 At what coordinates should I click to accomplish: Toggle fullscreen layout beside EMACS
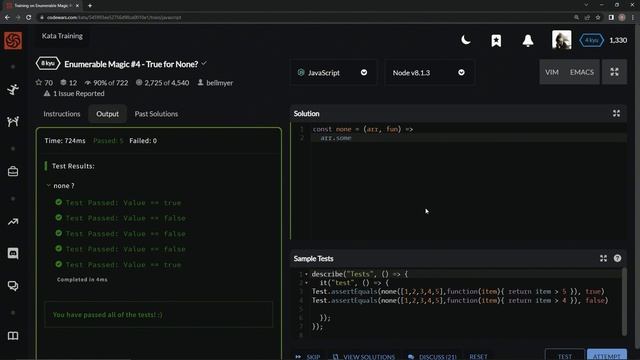[x=614, y=72]
